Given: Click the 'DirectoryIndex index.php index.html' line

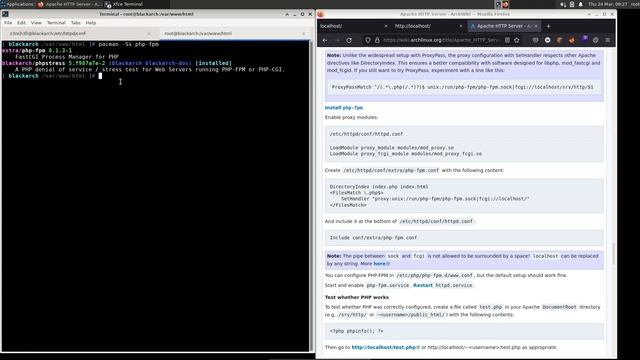Looking at the screenshot, I should [x=379, y=187].
